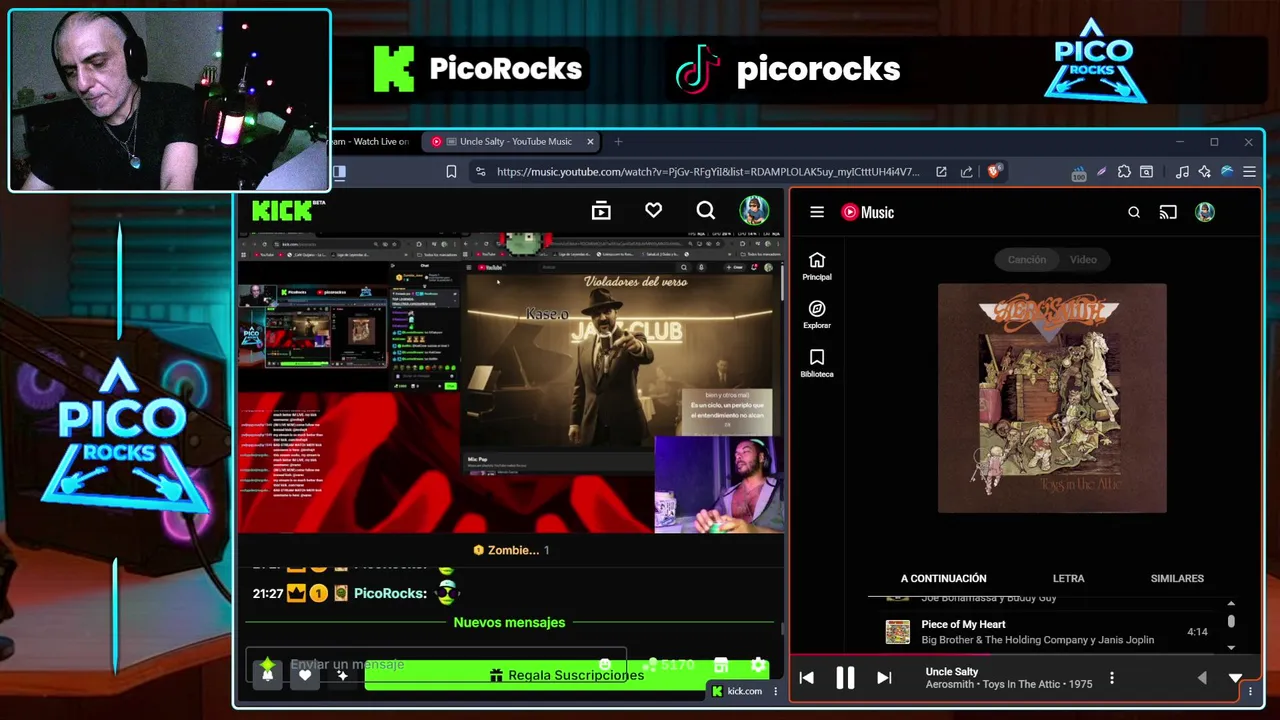Click the Brave Shields lion icon
The width and height of the screenshot is (1280, 720).
[994, 171]
